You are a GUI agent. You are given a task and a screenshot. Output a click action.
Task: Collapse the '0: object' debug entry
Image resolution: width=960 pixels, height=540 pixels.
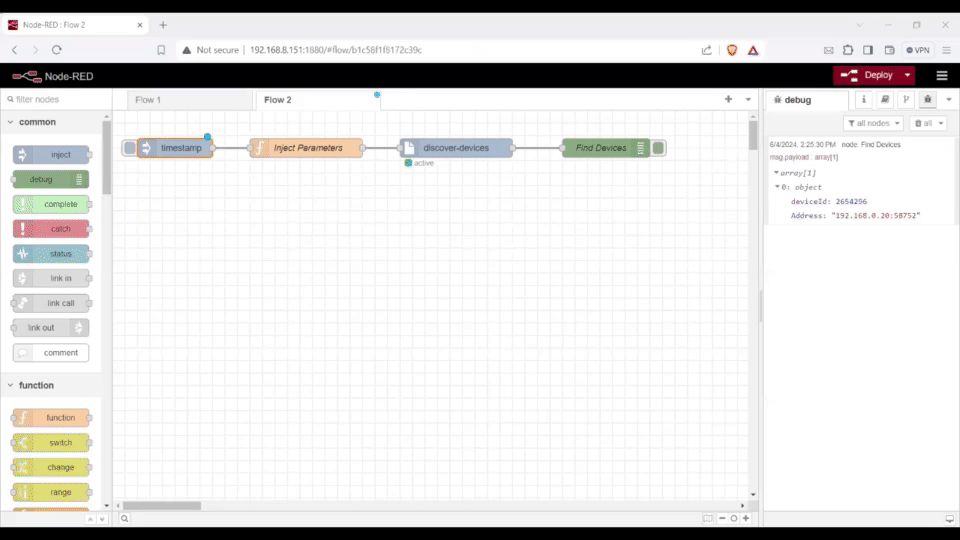[x=778, y=187]
